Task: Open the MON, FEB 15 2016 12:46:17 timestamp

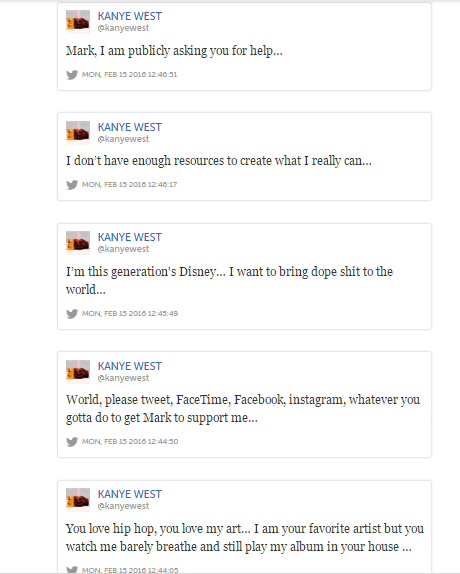Action: point(130,184)
